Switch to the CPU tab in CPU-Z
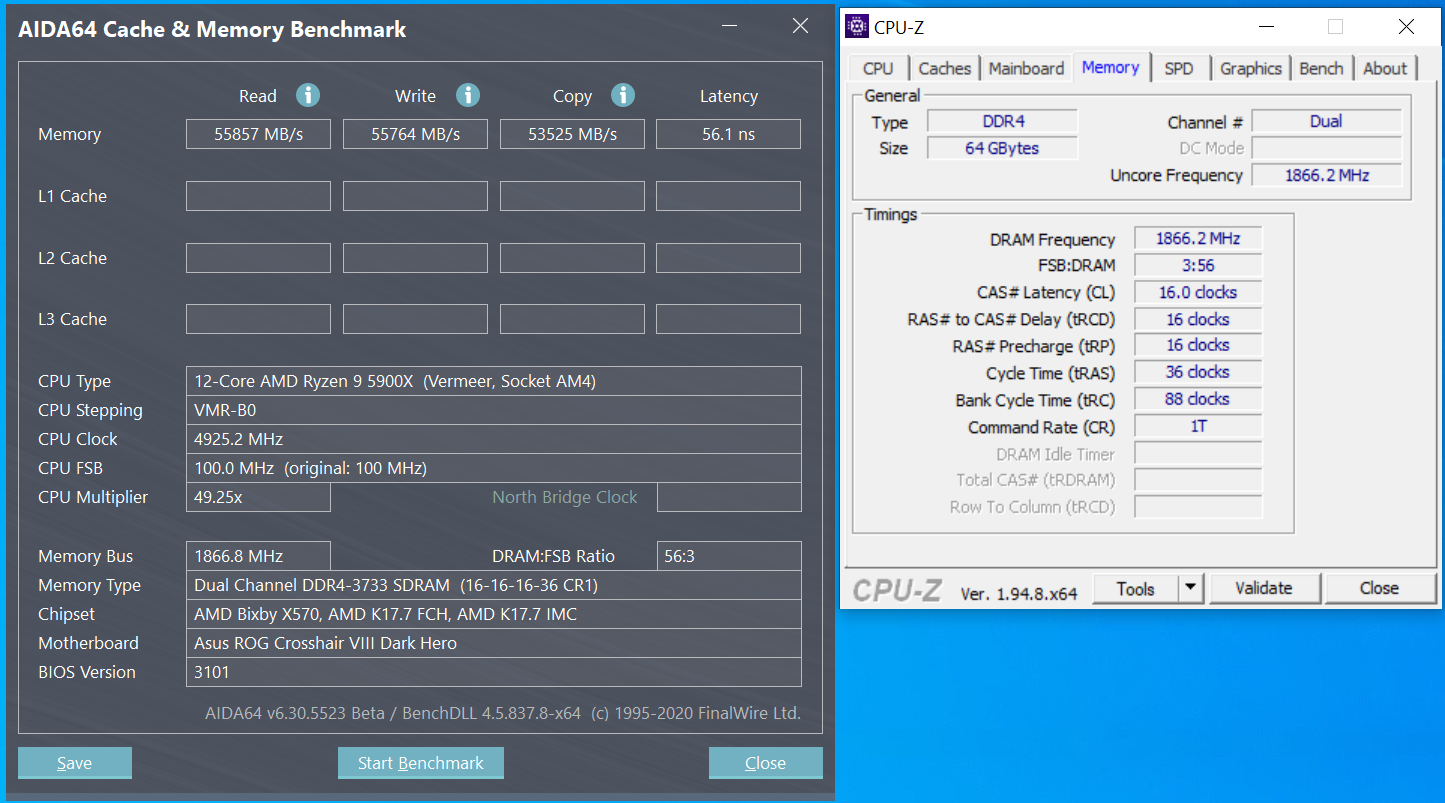 [878, 68]
